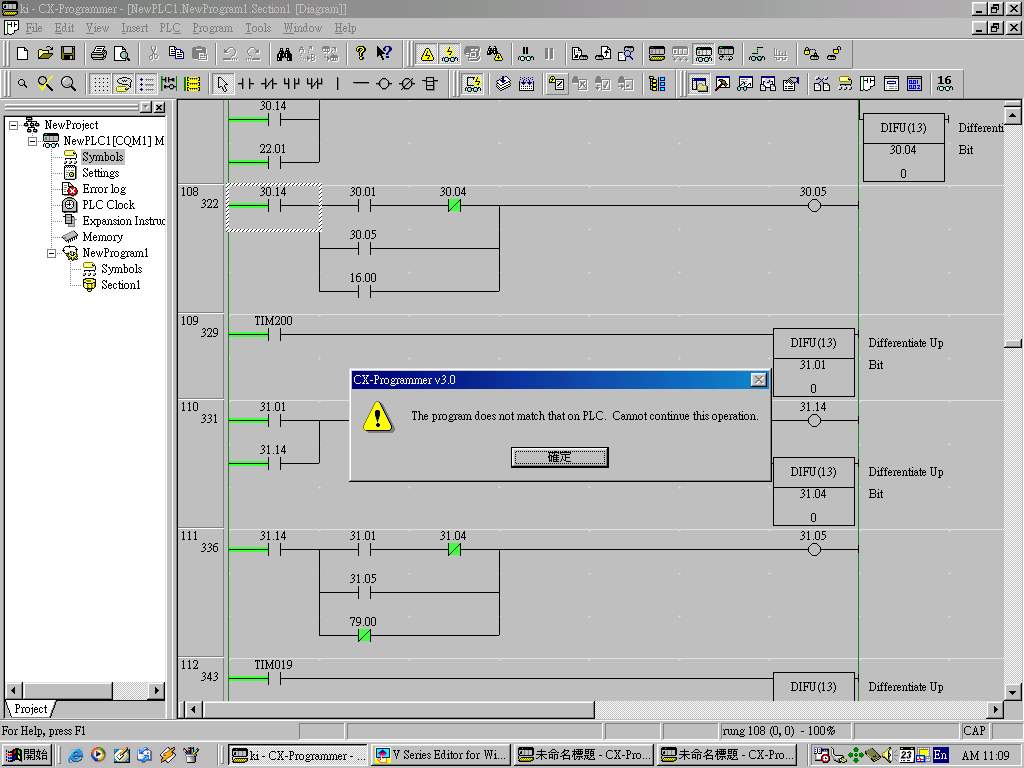The image size is (1024, 768).
Task: Toggle the grid dots display
Action: tap(100, 84)
